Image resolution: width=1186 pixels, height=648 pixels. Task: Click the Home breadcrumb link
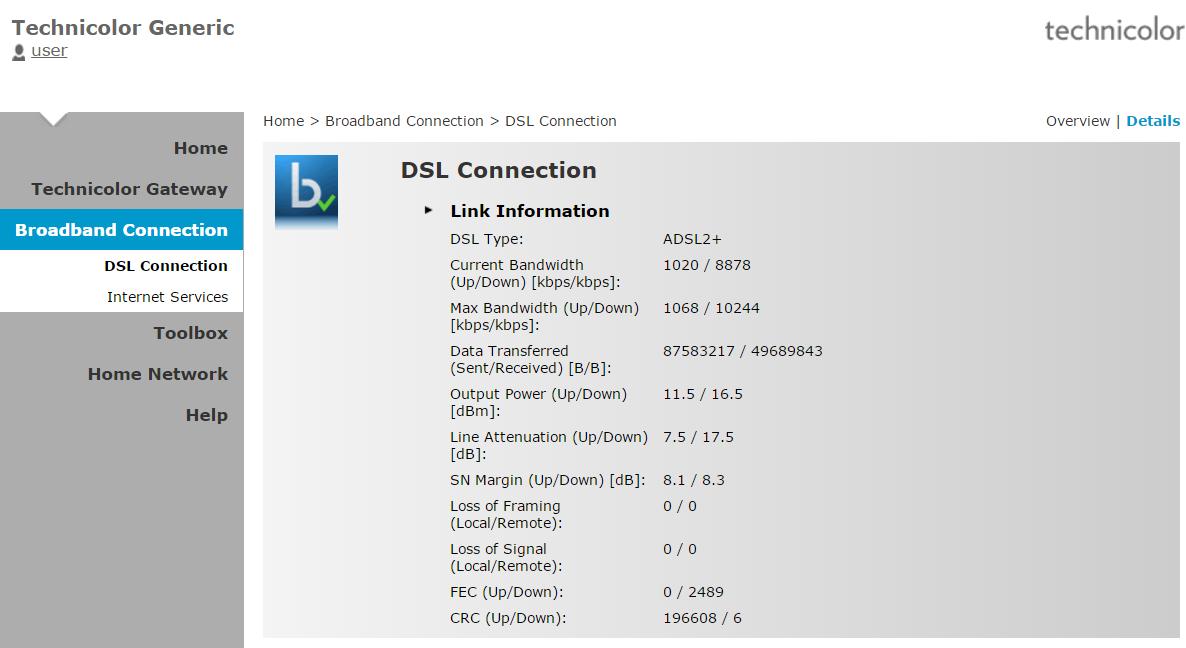pyautogui.click(x=284, y=121)
